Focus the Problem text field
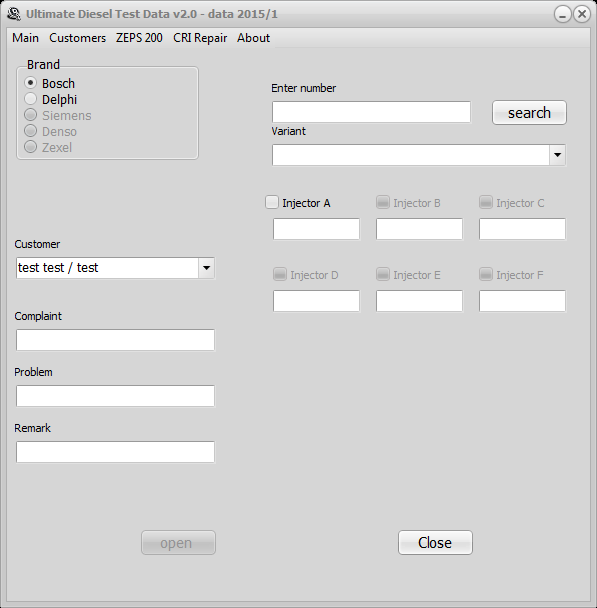This screenshot has height=608, width=597. coord(115,396)
